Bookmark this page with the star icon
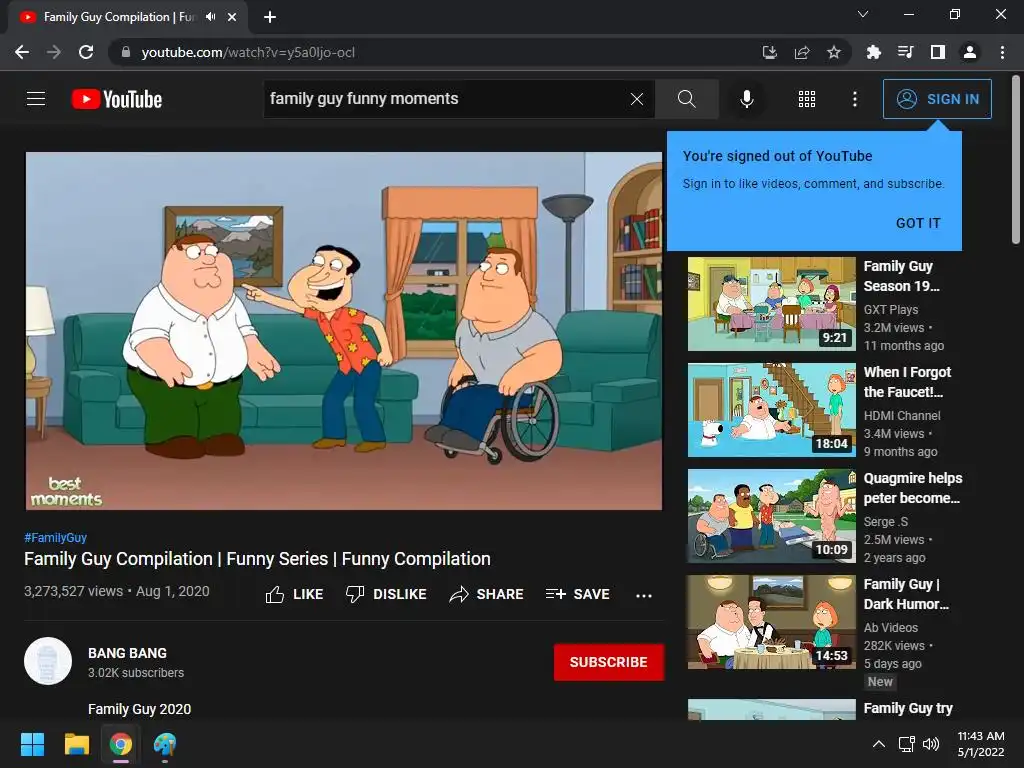The width and height of the screenshot is (1024, 768). coord(834,52)
